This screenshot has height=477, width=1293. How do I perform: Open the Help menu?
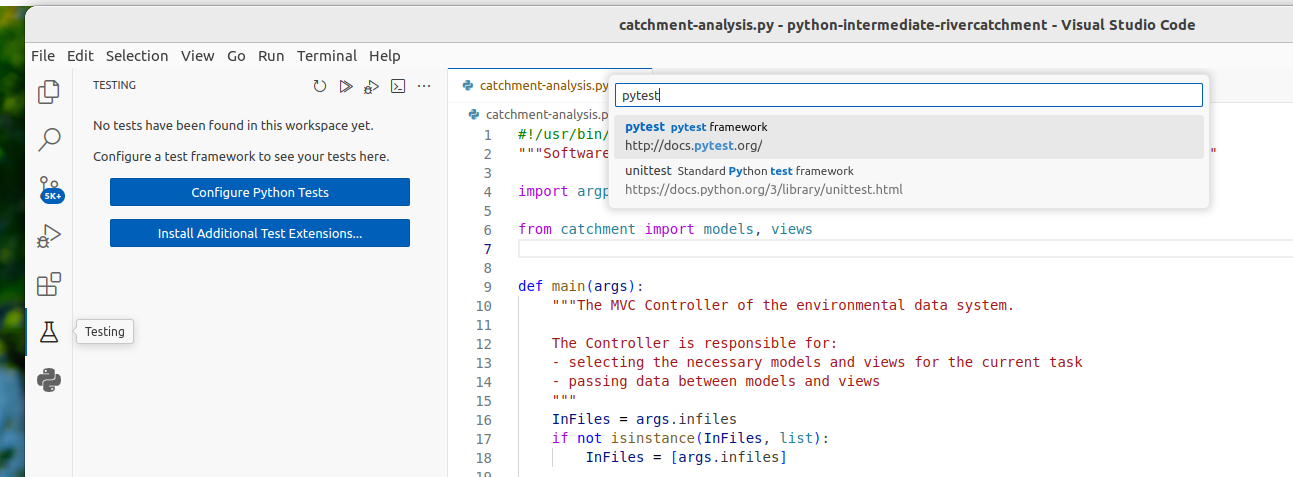(384, 56)
